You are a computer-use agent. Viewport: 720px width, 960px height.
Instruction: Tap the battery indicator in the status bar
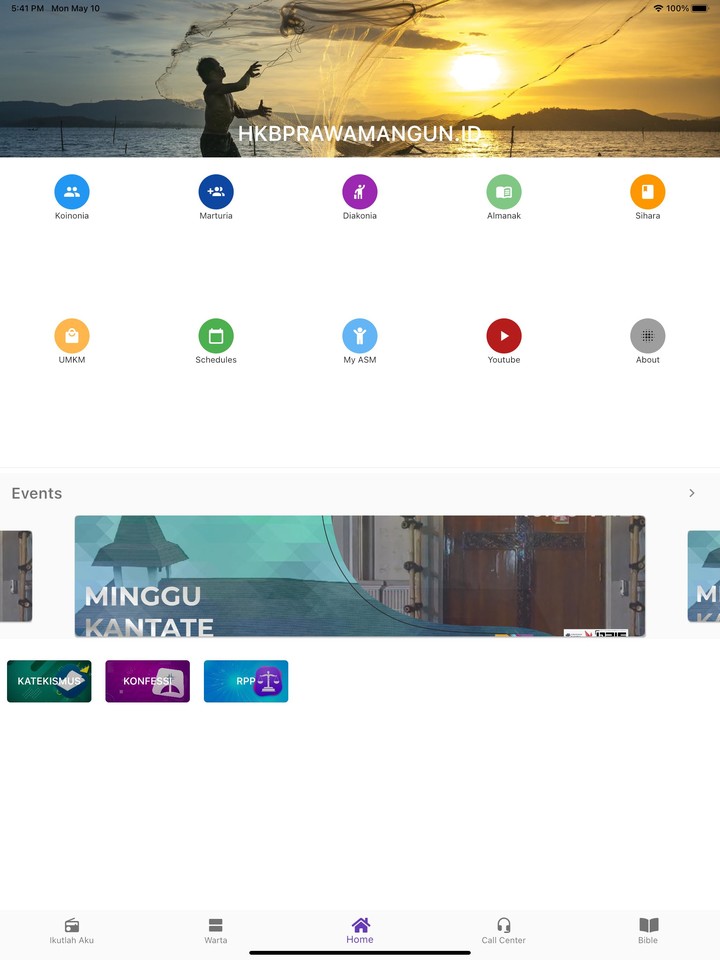tap(700, 9)
